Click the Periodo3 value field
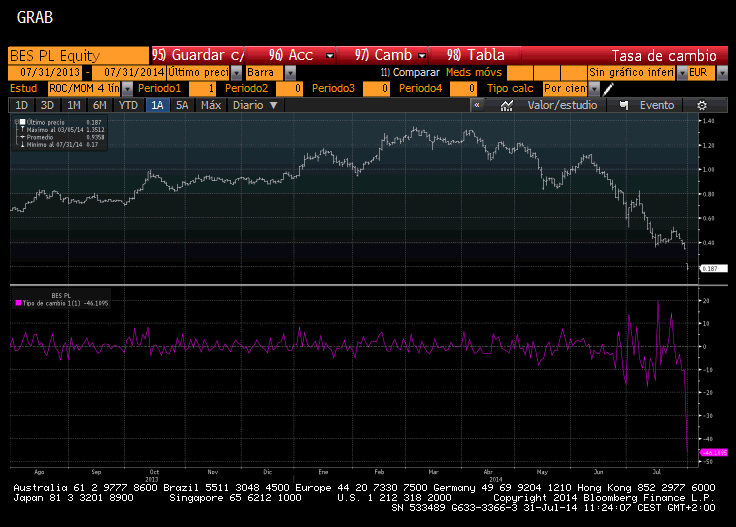This screenshot has width=736, height=527. 376,89
